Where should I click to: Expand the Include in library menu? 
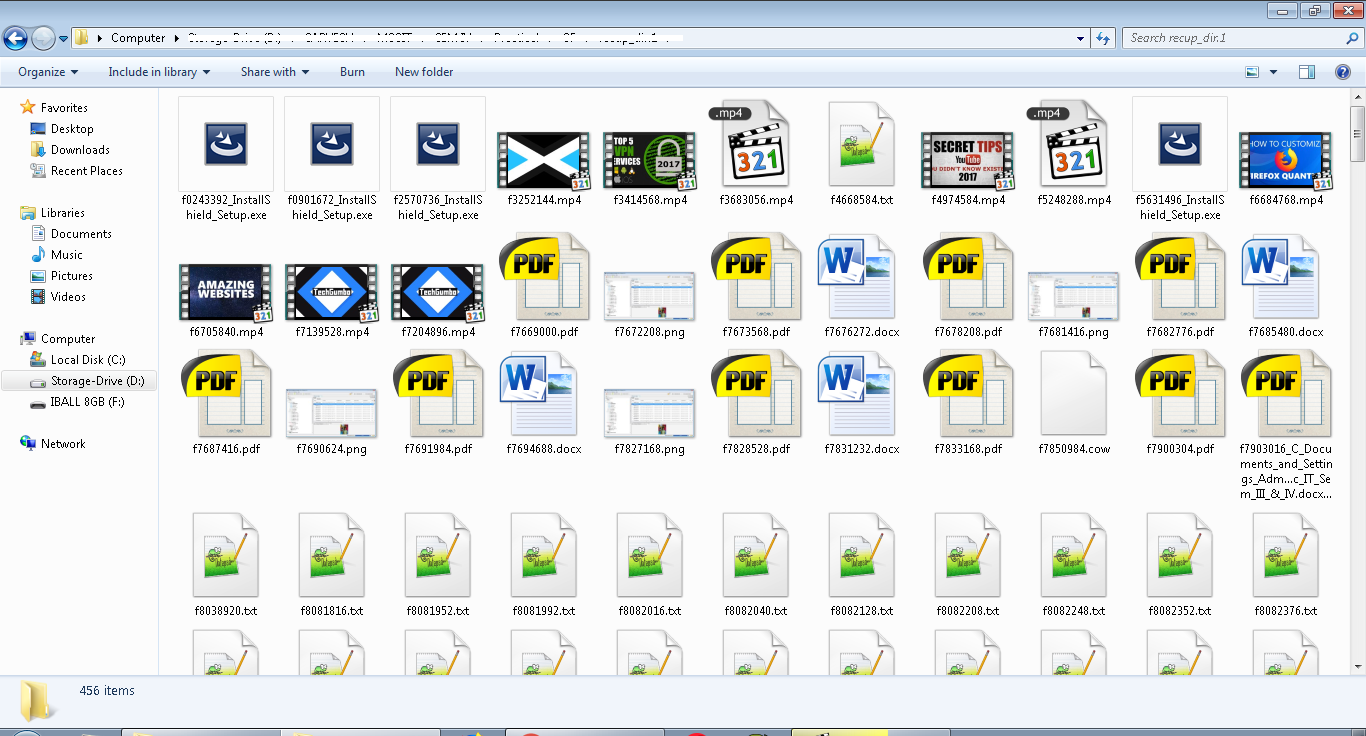click(x=159, y=72)
